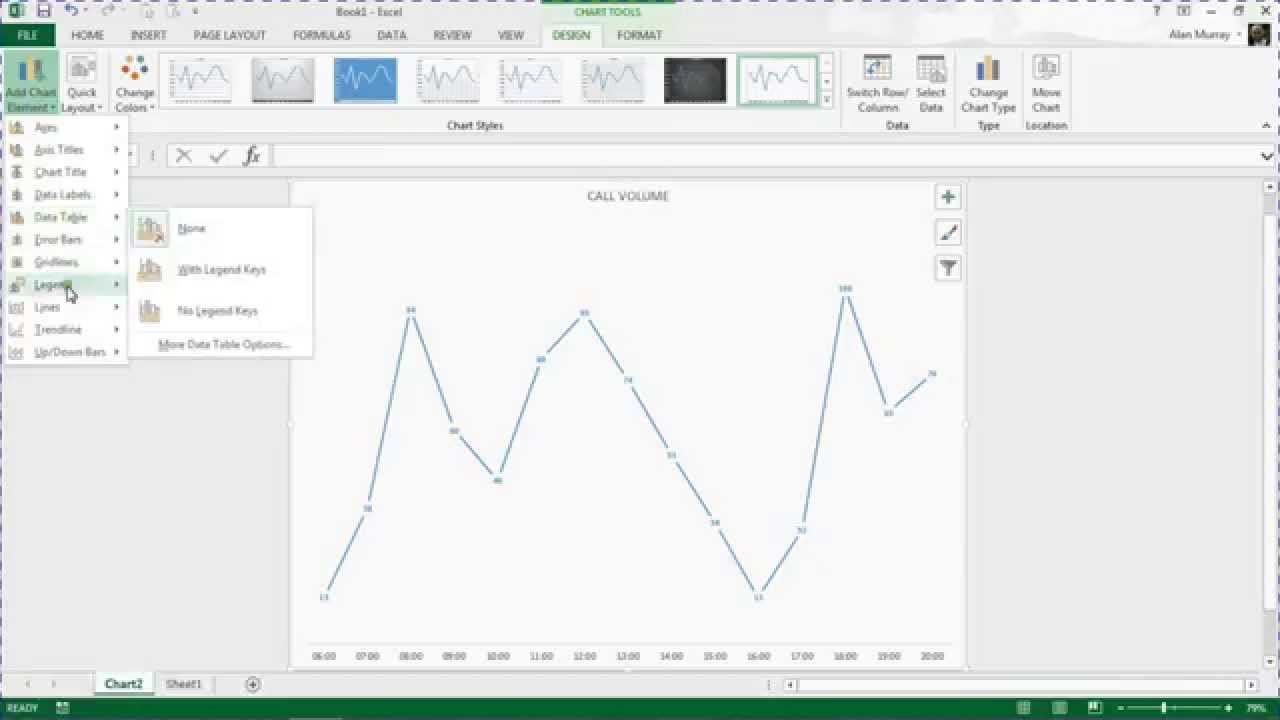1280x720 pixels.
Task: Save the workbook from quick access toolbar
Action: [43, 11]
